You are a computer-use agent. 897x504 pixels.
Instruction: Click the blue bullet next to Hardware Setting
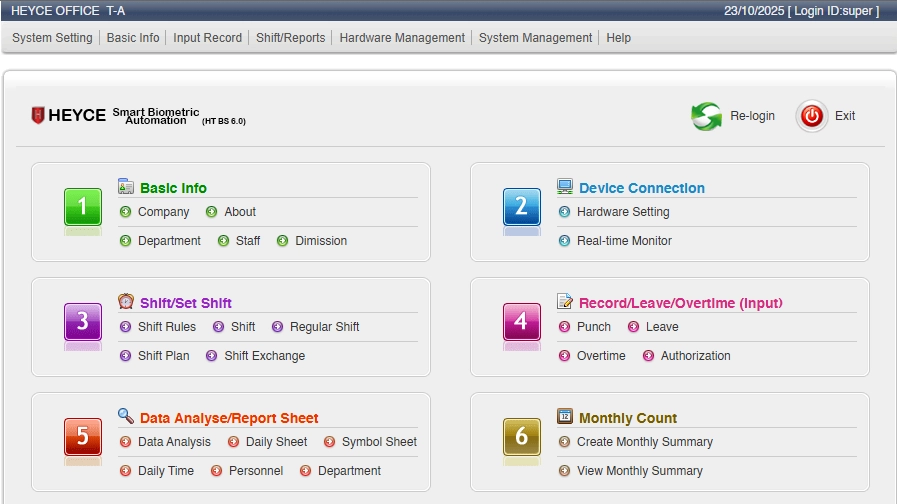click(564, 212)
